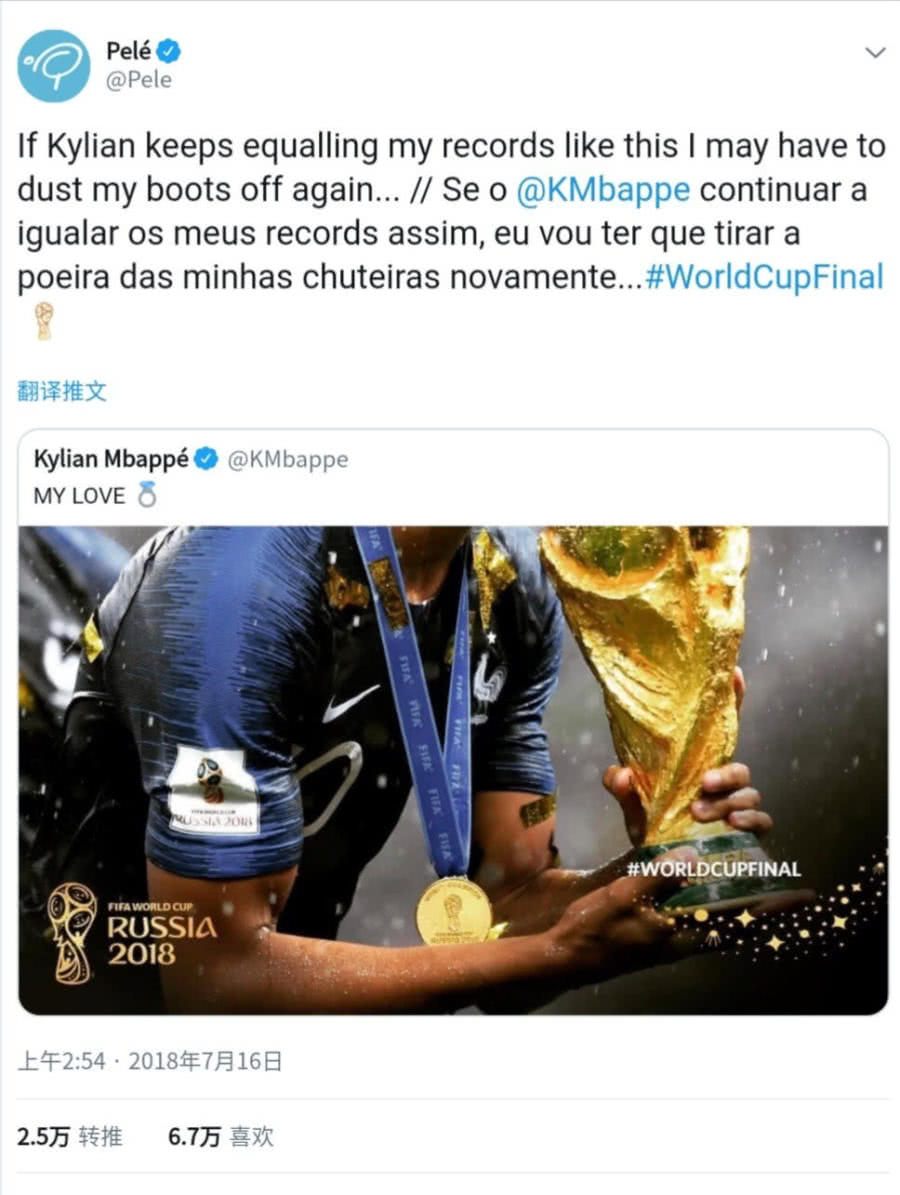View the 2.5万 转推 retweets list
The width and height of the screenshot is (900, 1195).
pyautogui.click(x=69, y=1136)
